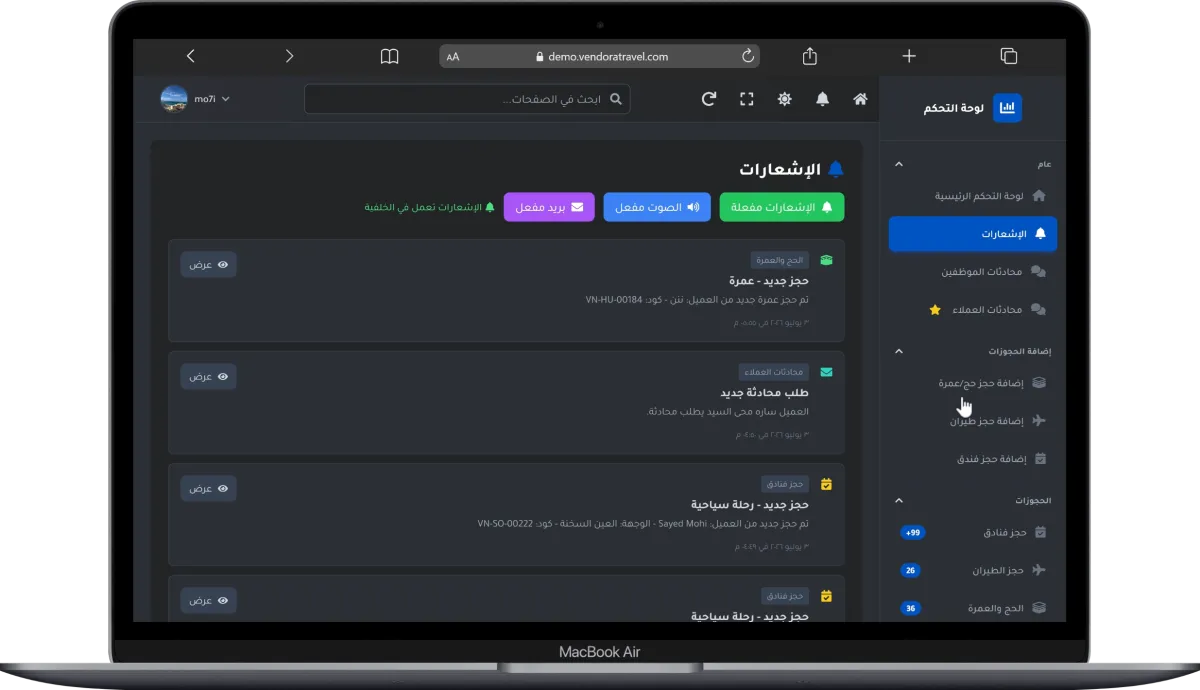Screen dimensions: 1200x690
Task: Click the محادثات العملاء category tag
Action: click(774, 372)
